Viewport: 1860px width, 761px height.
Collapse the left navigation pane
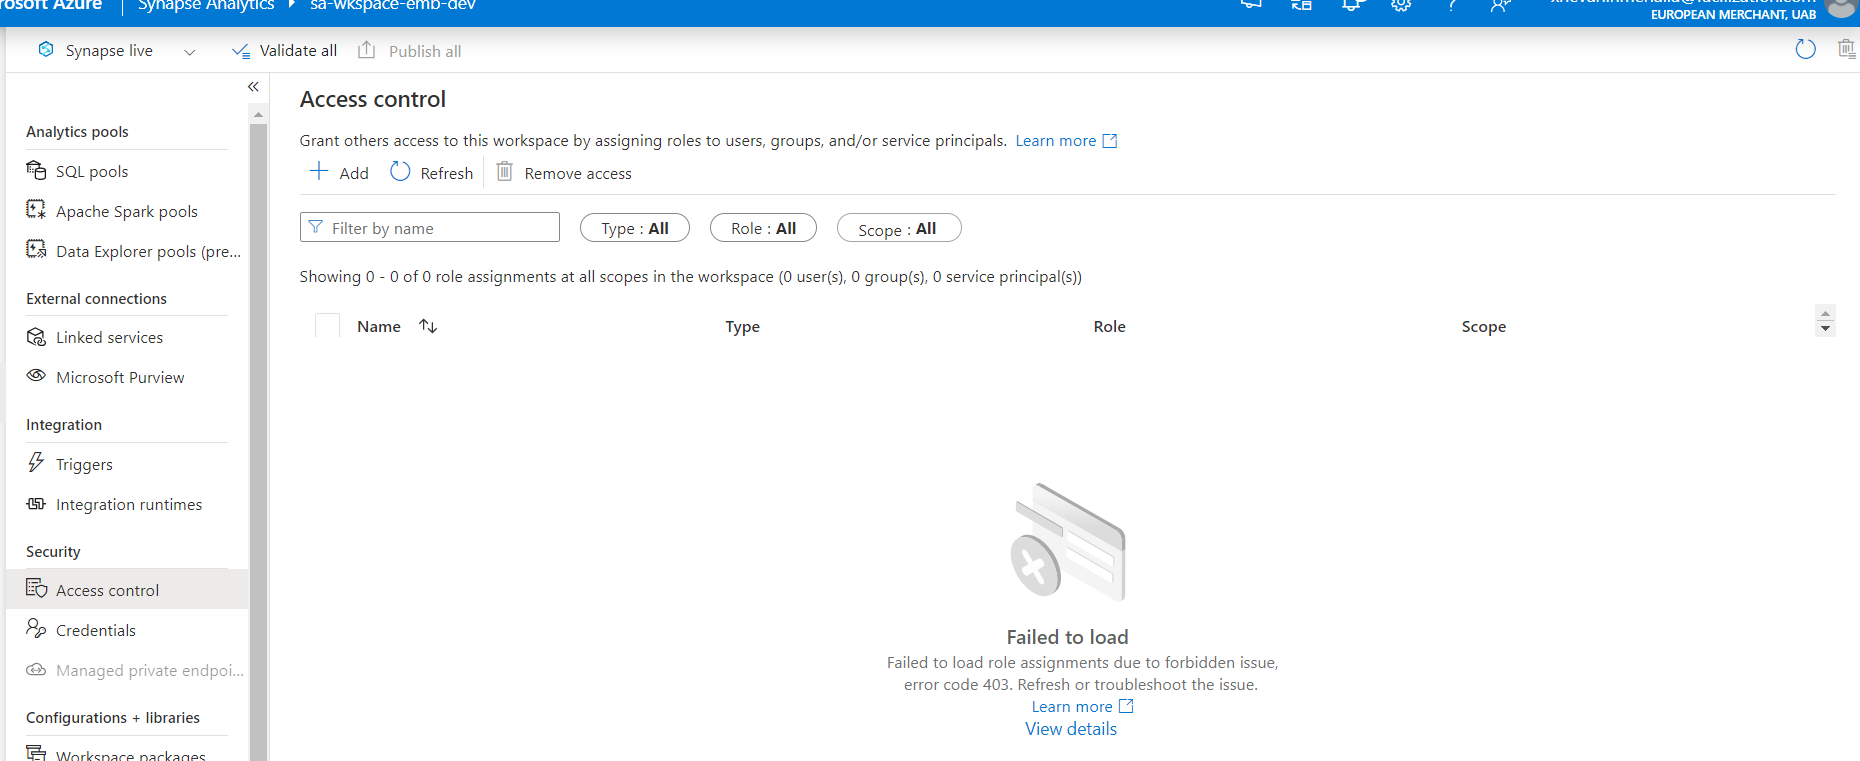[x=253, y=87]
